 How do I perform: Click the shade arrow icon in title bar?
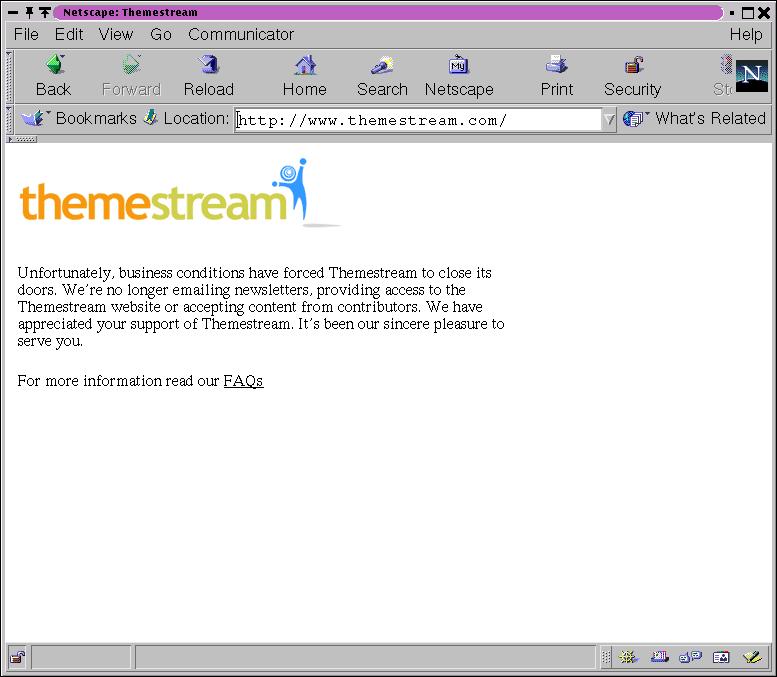[x=45, y=12]
